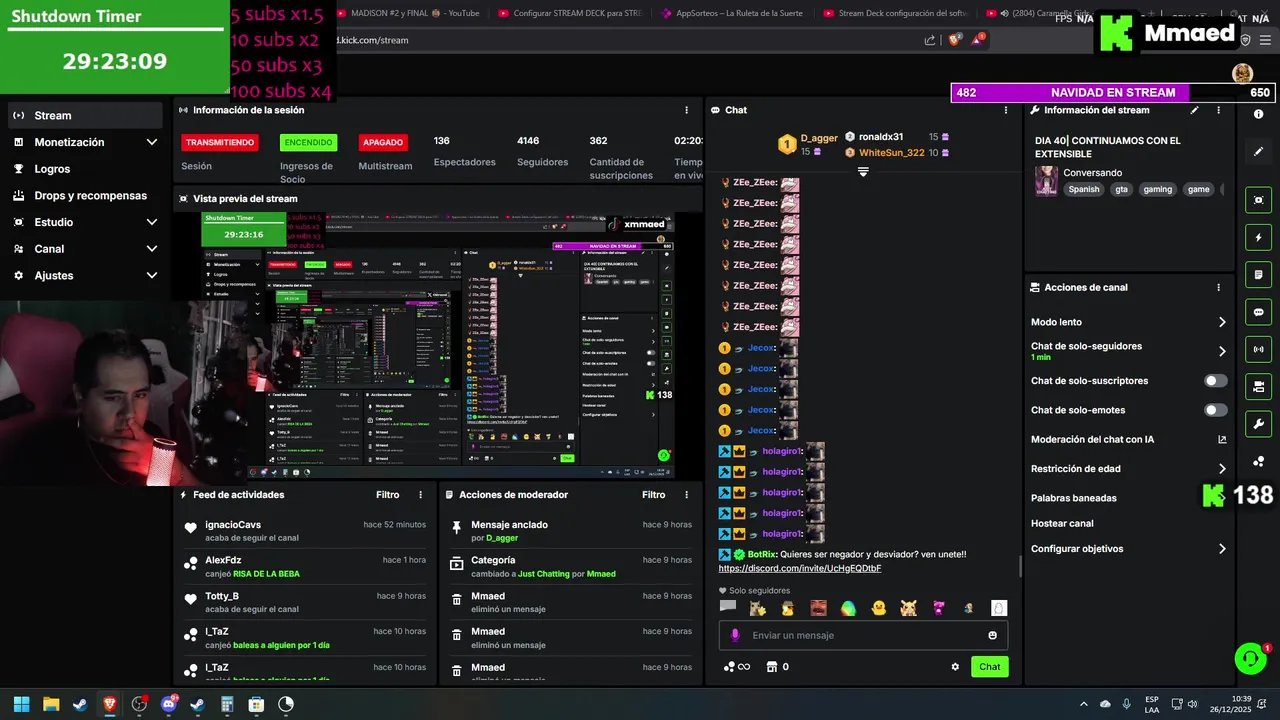Open the stream preview icon in the right rail
Screen dimensions: 1280x720
[1258, 200]
